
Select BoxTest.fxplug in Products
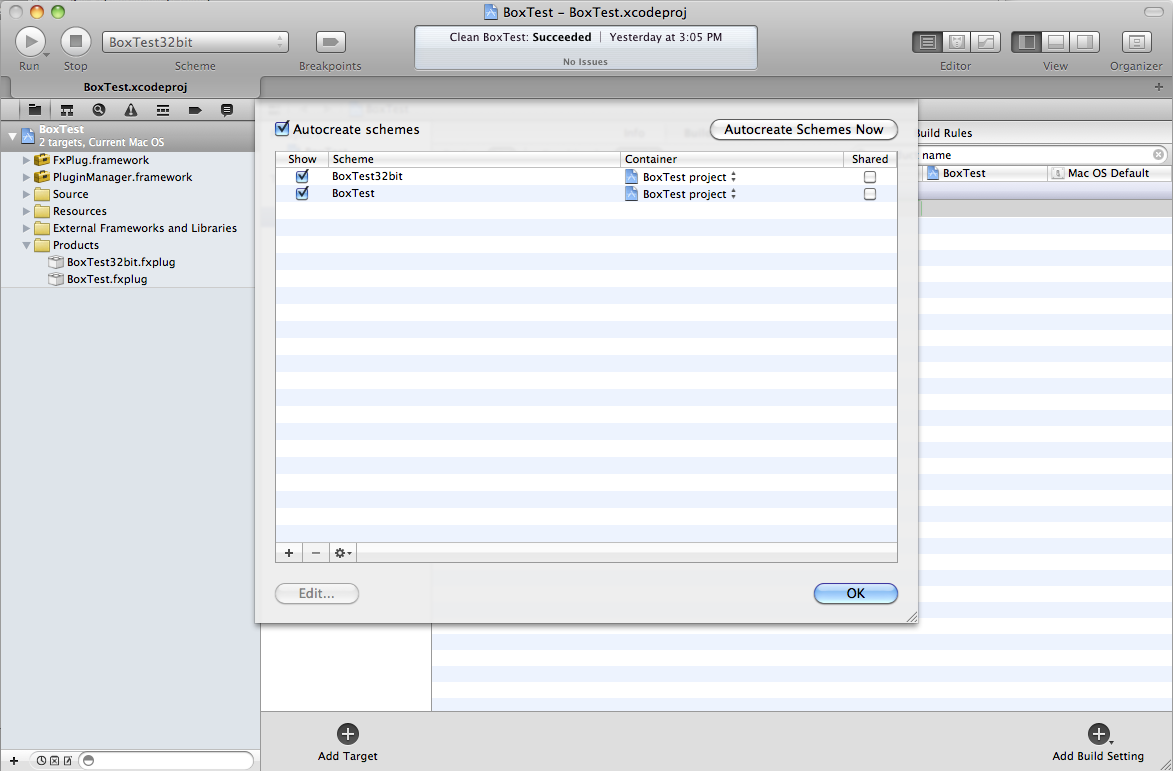point(106,279)
